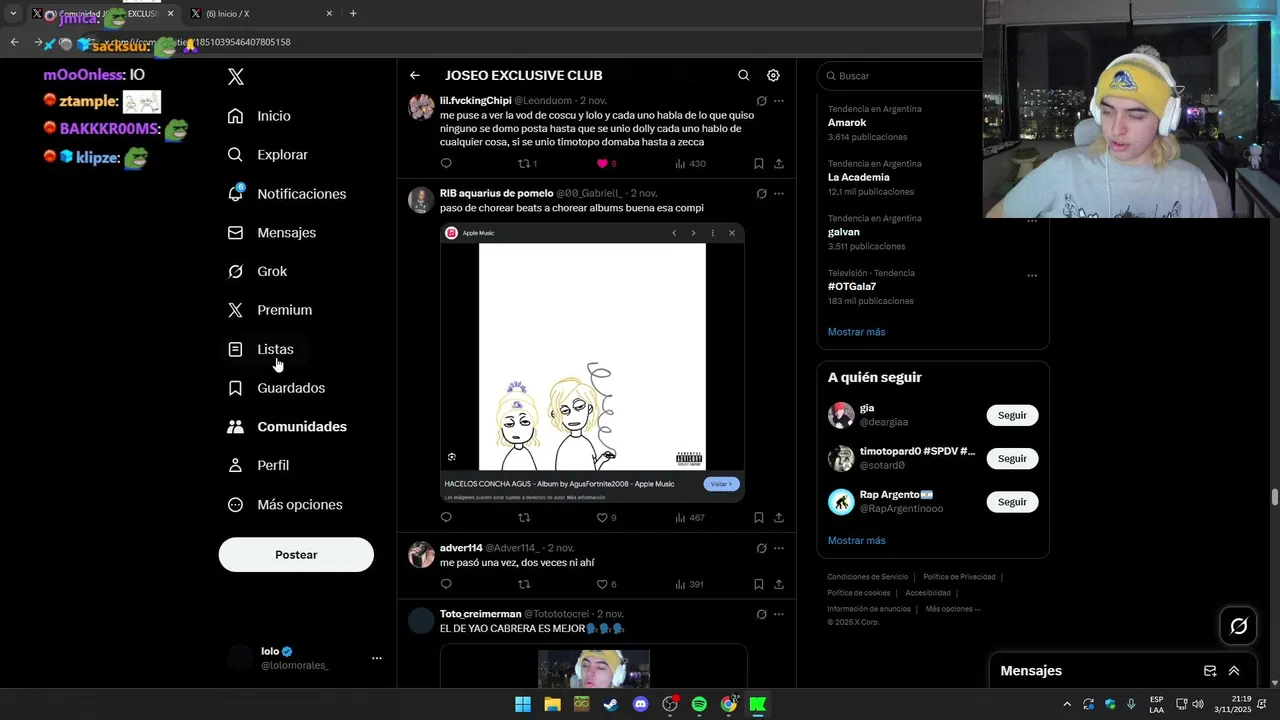Reply to RIB aquarius de pomelo's post
The image size is (1280, 720).
pyautogui.click(x=446, y=517)
